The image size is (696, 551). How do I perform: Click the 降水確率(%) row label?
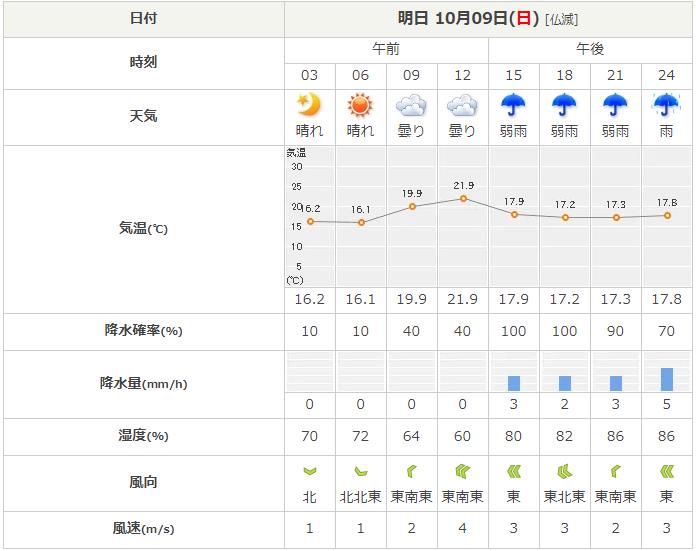143,330
